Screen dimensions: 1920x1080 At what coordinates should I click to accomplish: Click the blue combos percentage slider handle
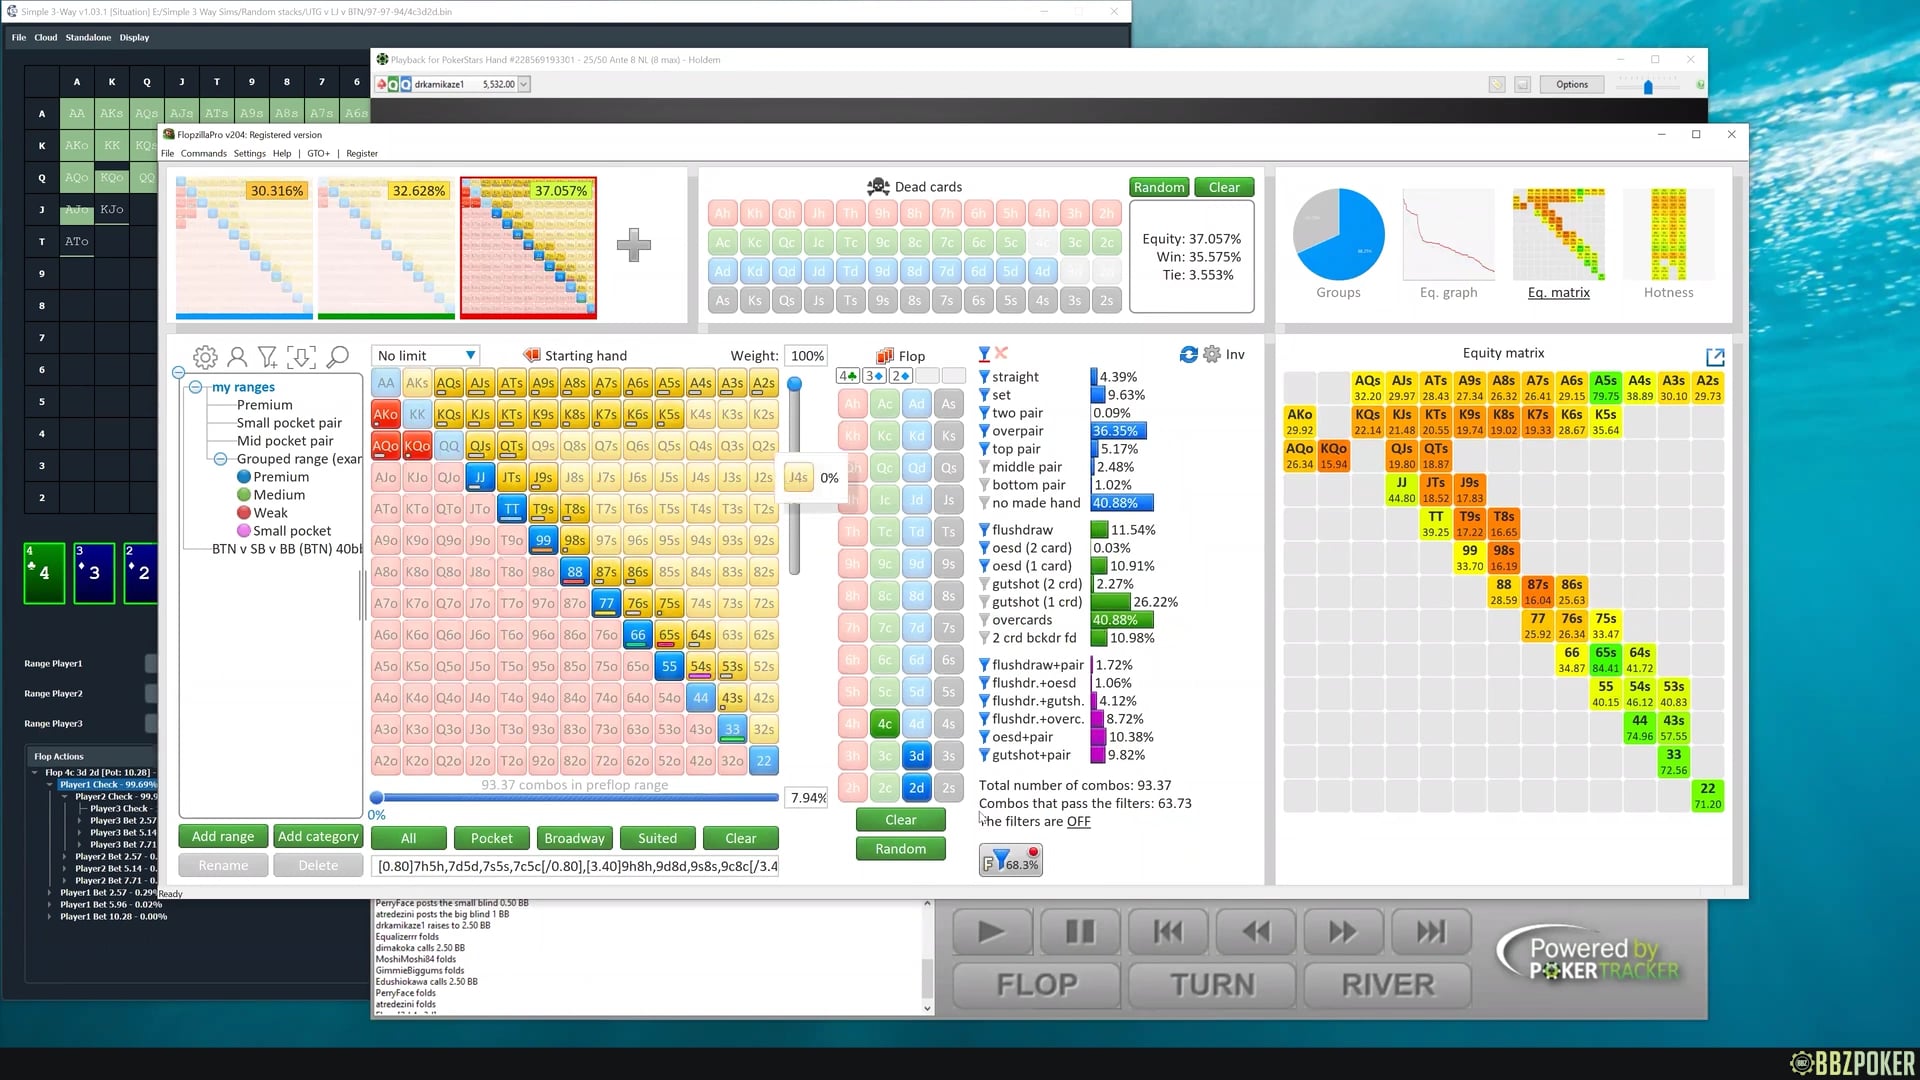tap(376, 797)
